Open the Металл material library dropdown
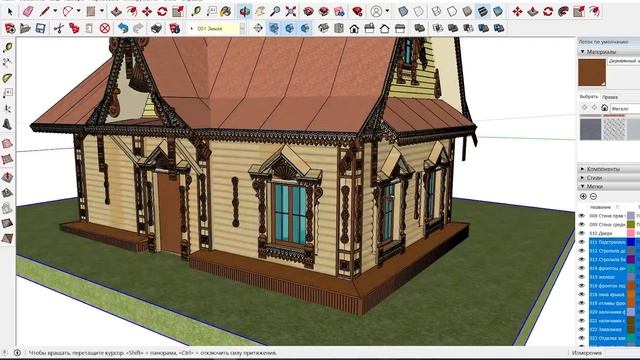The height and width of the screenshot is (360, 640). [x=625, y=108]
